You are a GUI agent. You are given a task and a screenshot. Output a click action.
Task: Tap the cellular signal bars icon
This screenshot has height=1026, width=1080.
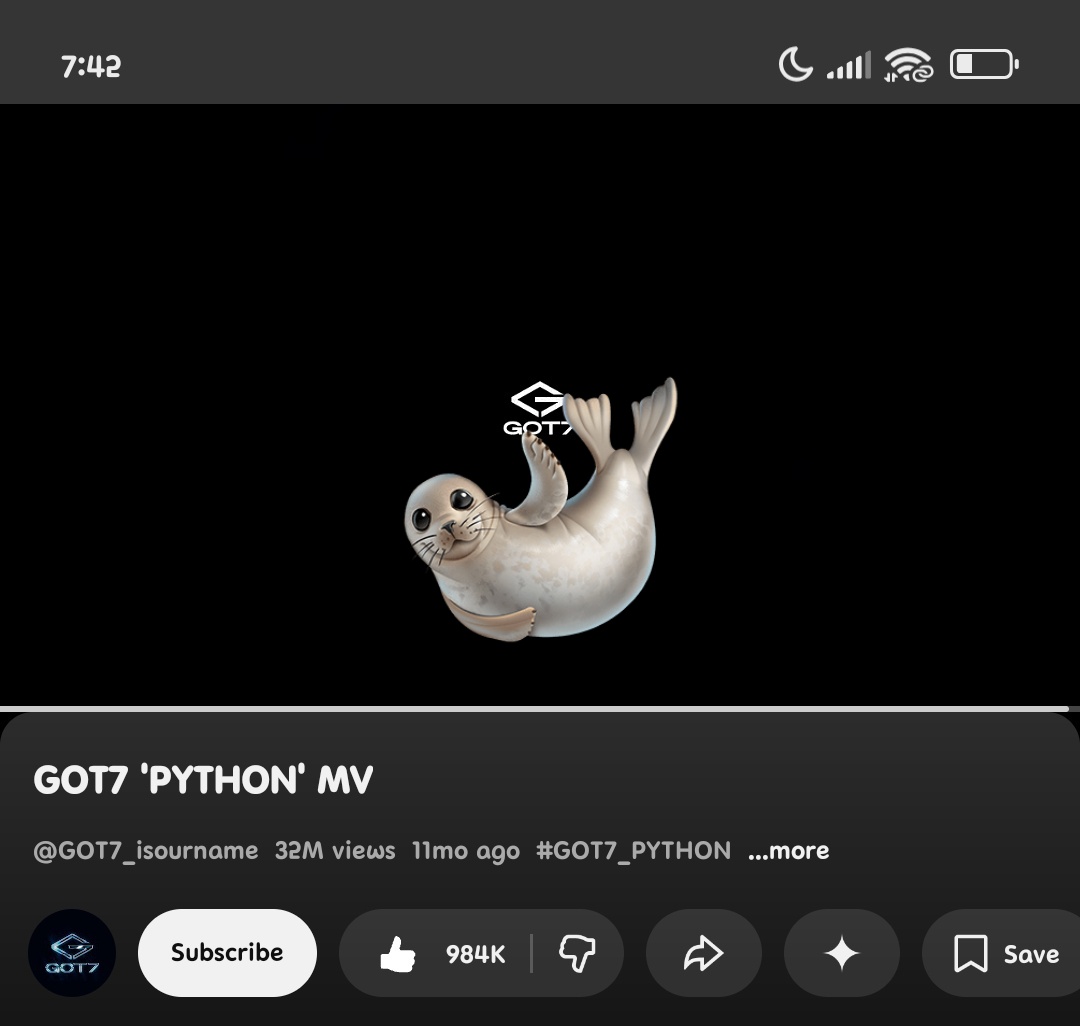[849, 65]
